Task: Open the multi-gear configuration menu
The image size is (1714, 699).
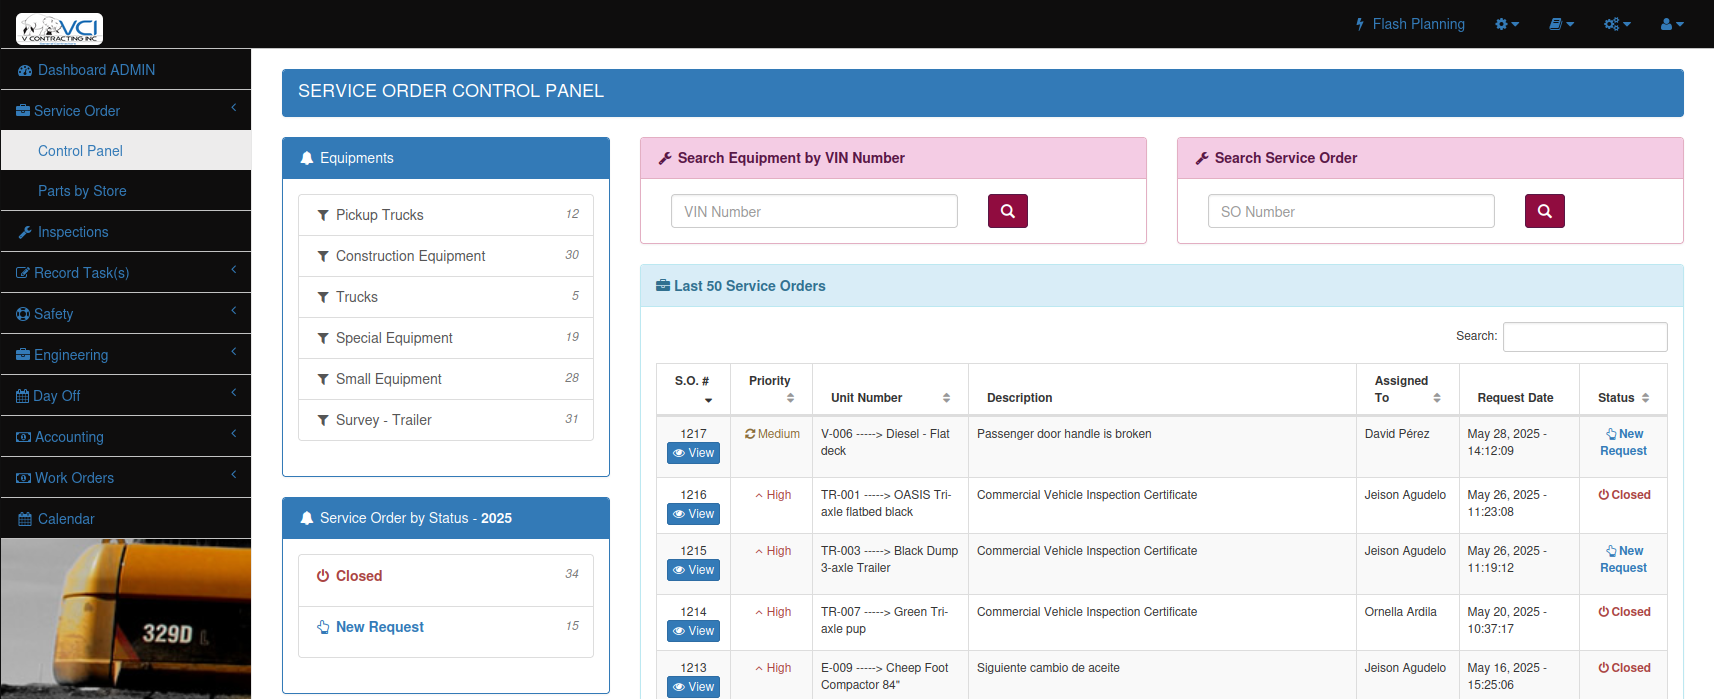Action: (1617, 24)
